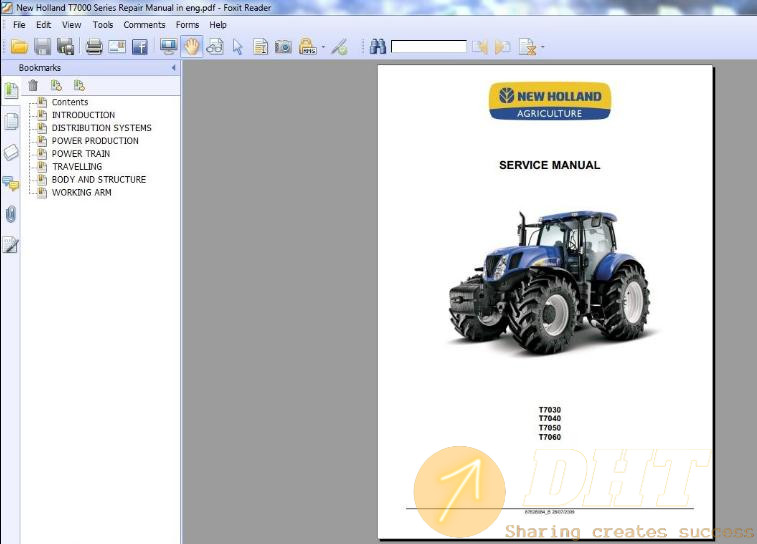The height and width of the screenshot is (544, 757).
Task: Click the Find Previous arrow icon
Action: click(479, 47)
